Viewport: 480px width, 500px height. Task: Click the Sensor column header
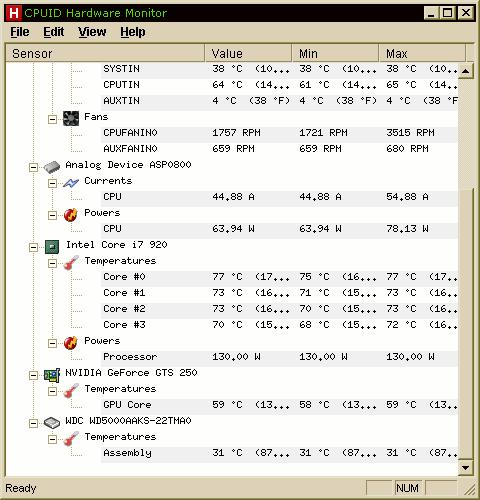coord(105,53)
